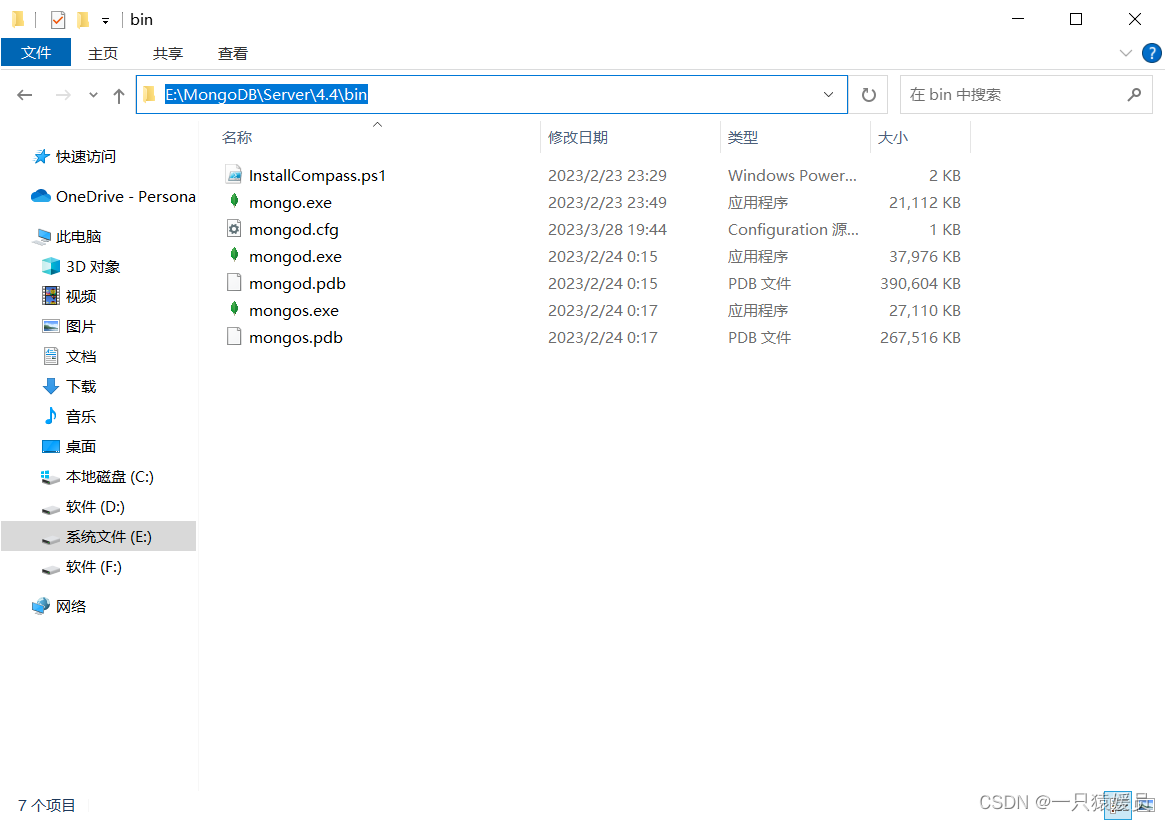Expand the ribbon with the chevron
The height and width of the screenshot is (821, 1166).
coord(1125,53)
